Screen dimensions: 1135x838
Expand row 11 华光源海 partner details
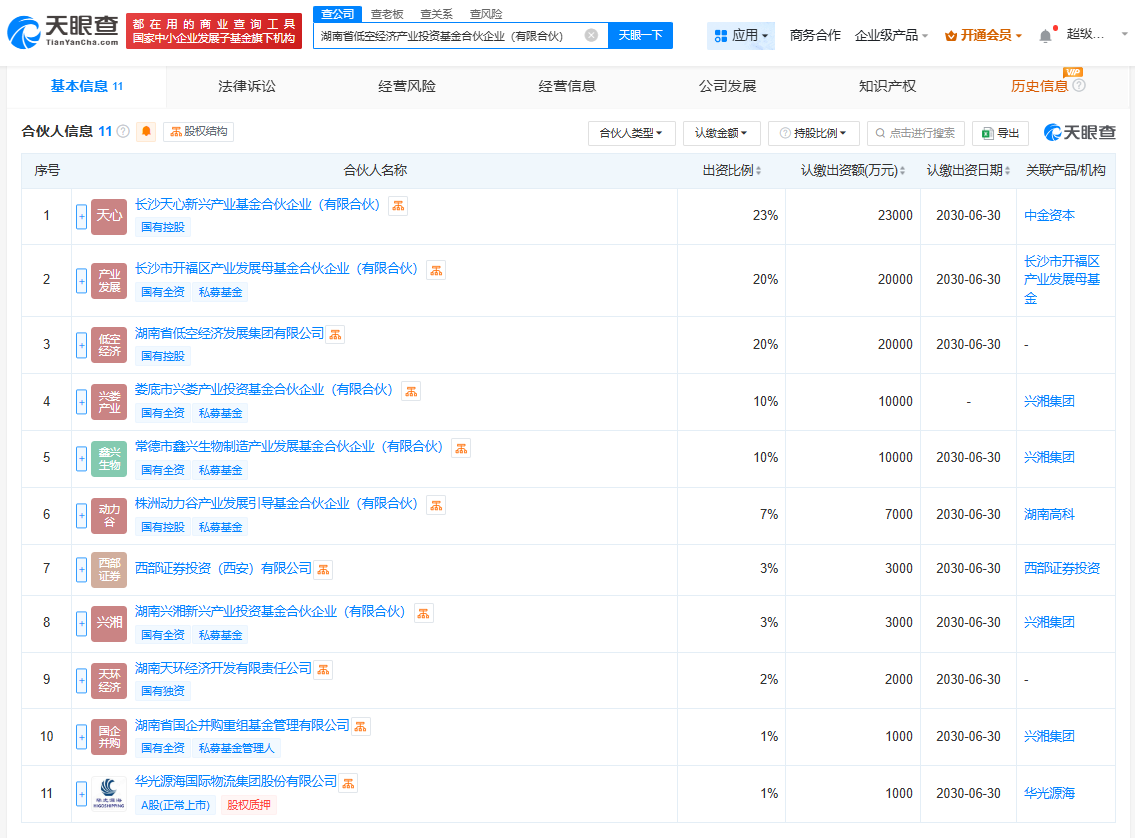(82, 794)
